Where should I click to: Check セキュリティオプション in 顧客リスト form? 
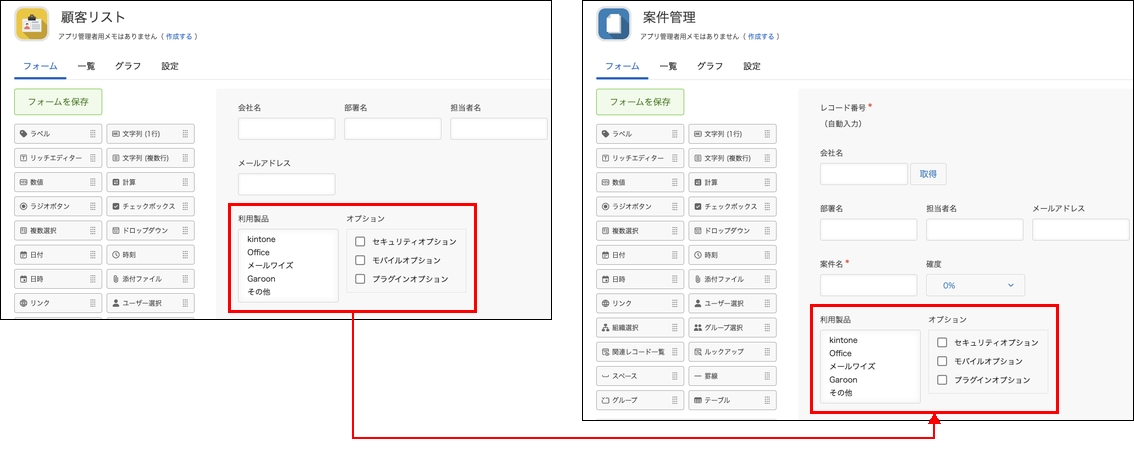pos(360,241)
